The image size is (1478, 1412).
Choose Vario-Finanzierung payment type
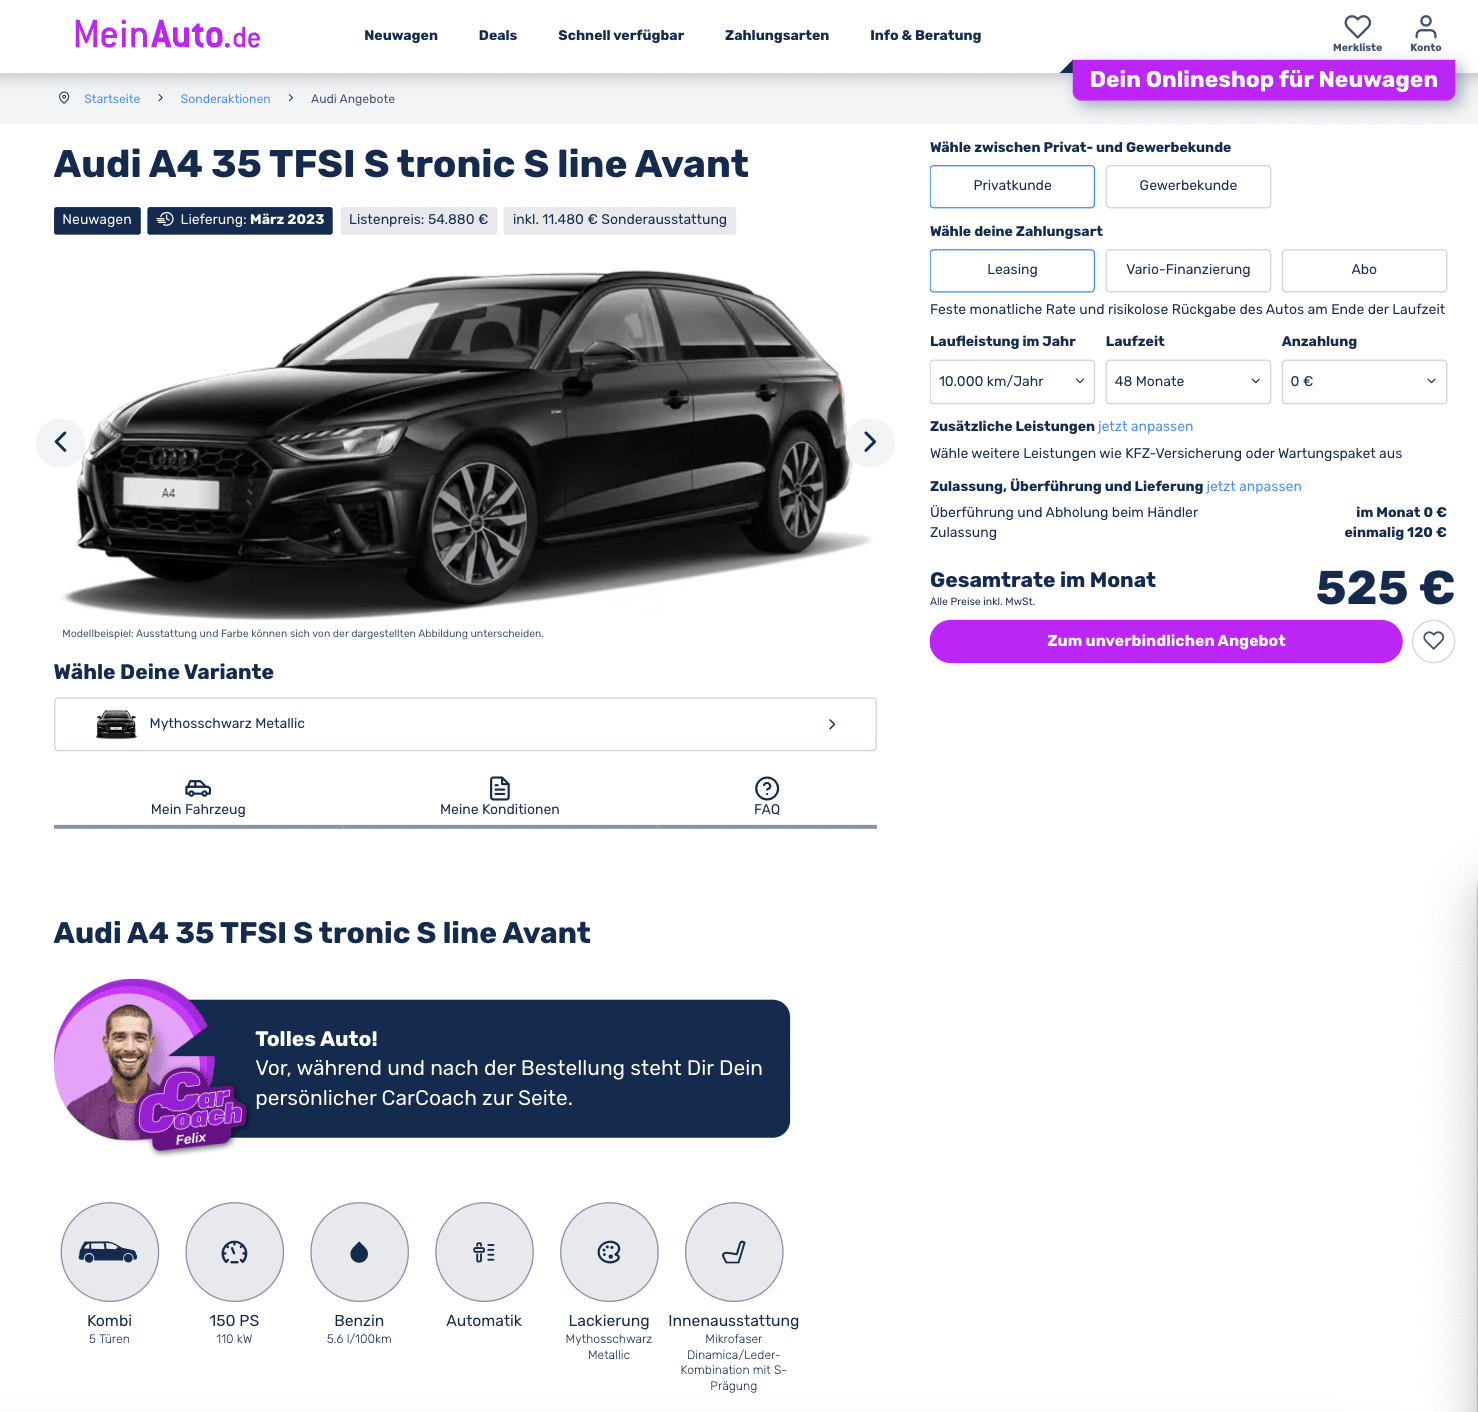click(x=1188, y=270)
